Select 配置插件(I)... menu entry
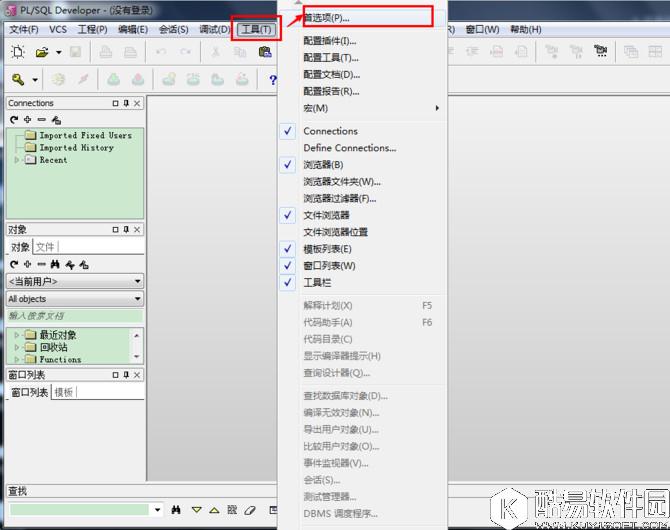Image resolution: width=670 pixels, height=530 pixels. coord(363,41)
